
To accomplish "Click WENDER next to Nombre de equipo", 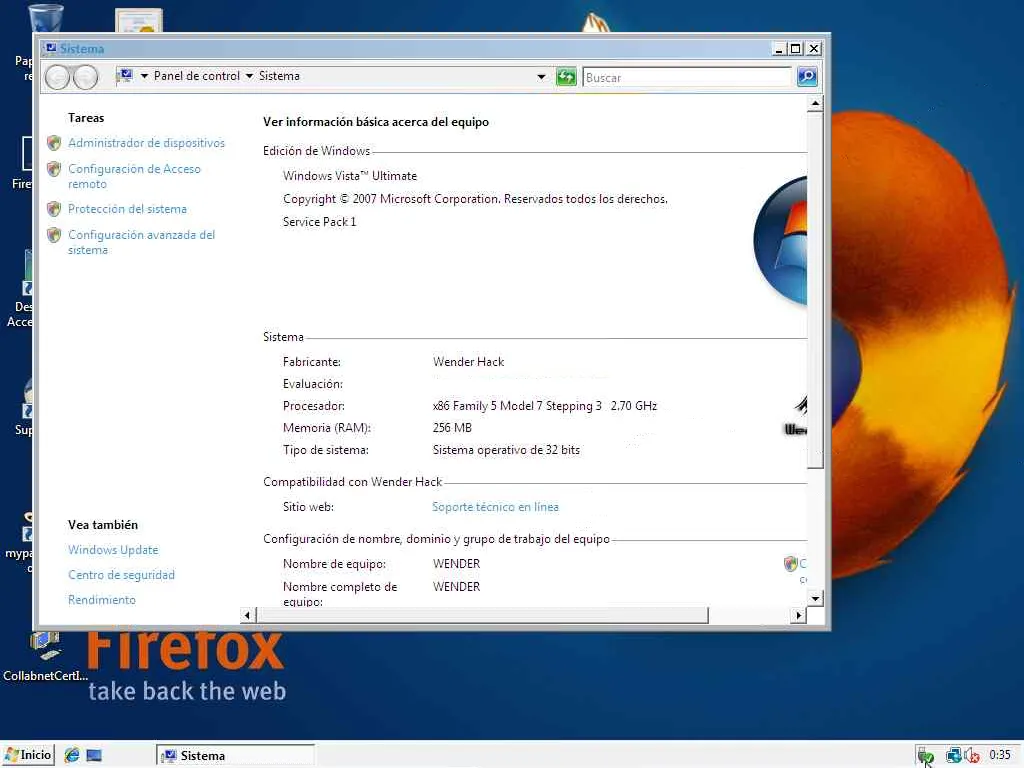I will (456, 564).
